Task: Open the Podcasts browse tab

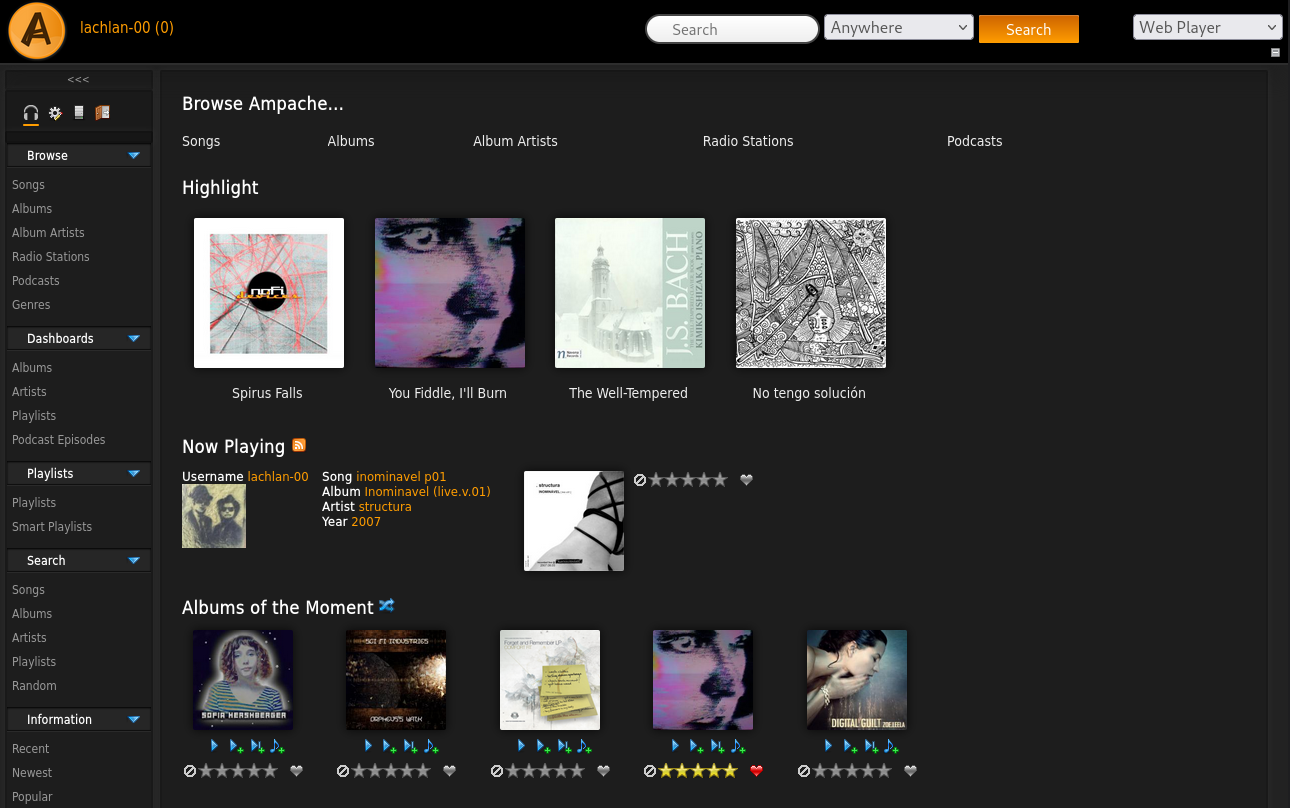Action: (974, 141)
